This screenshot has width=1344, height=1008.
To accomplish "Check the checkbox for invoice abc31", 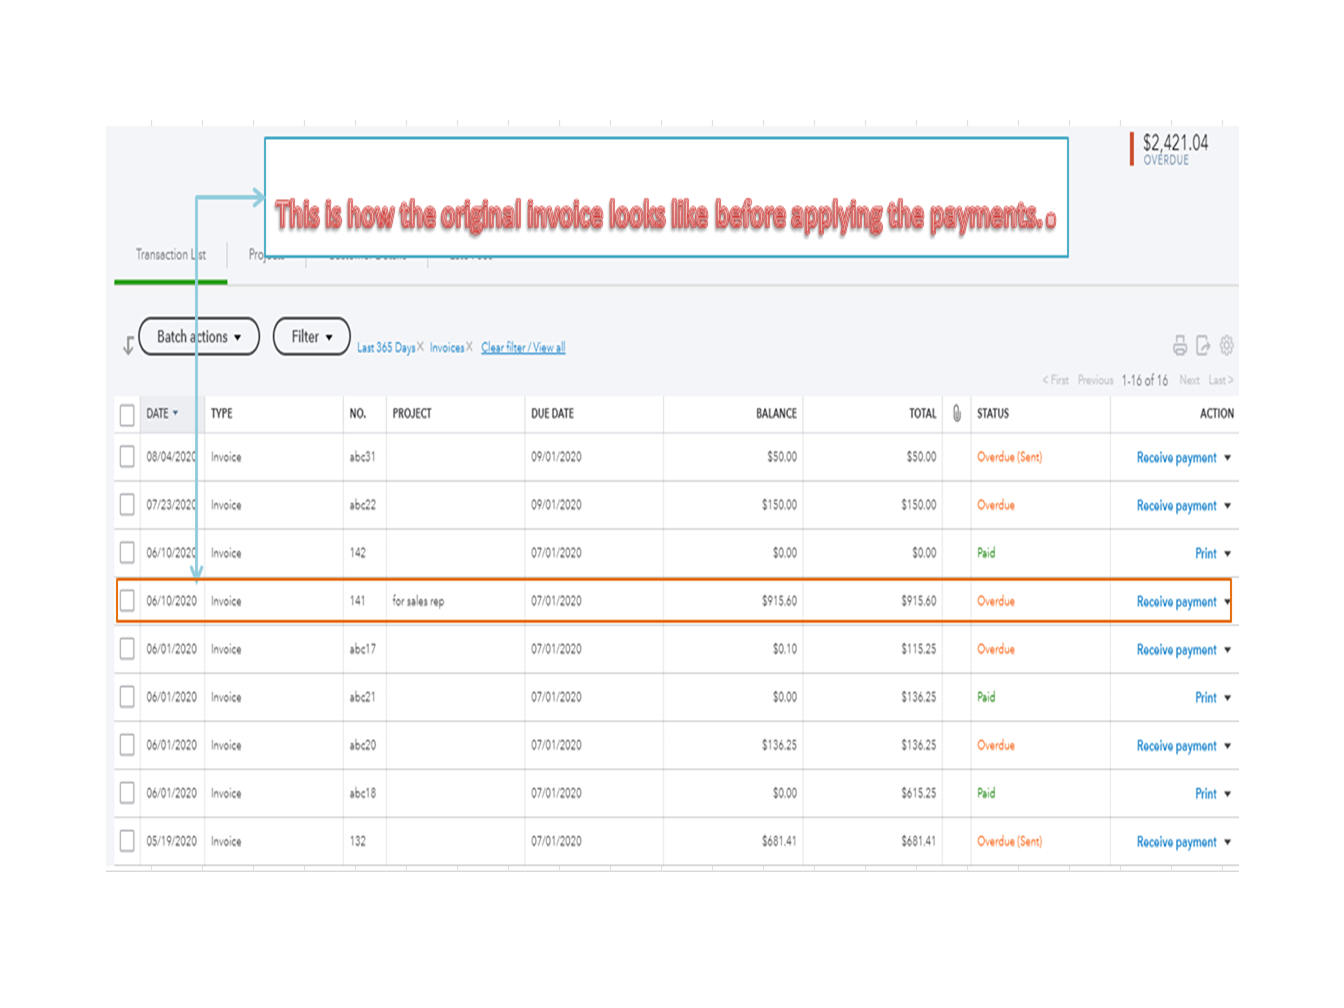I will [x=127, y=457].
